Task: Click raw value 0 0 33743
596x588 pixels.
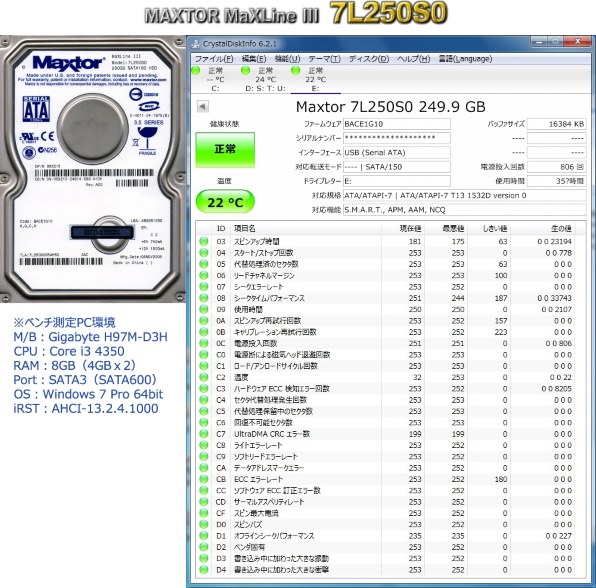Action: tap(555, 298)
